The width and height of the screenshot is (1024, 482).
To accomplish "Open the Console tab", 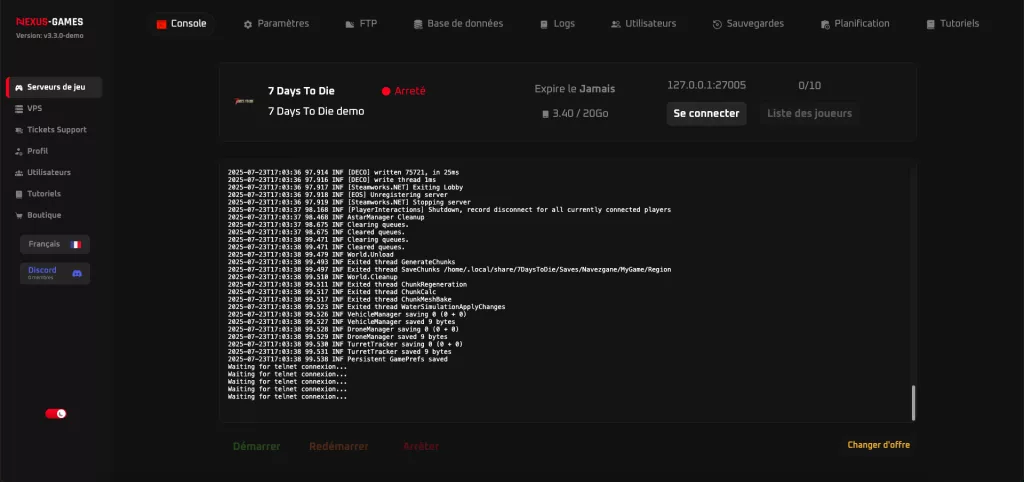I will (x=182, y=24).
